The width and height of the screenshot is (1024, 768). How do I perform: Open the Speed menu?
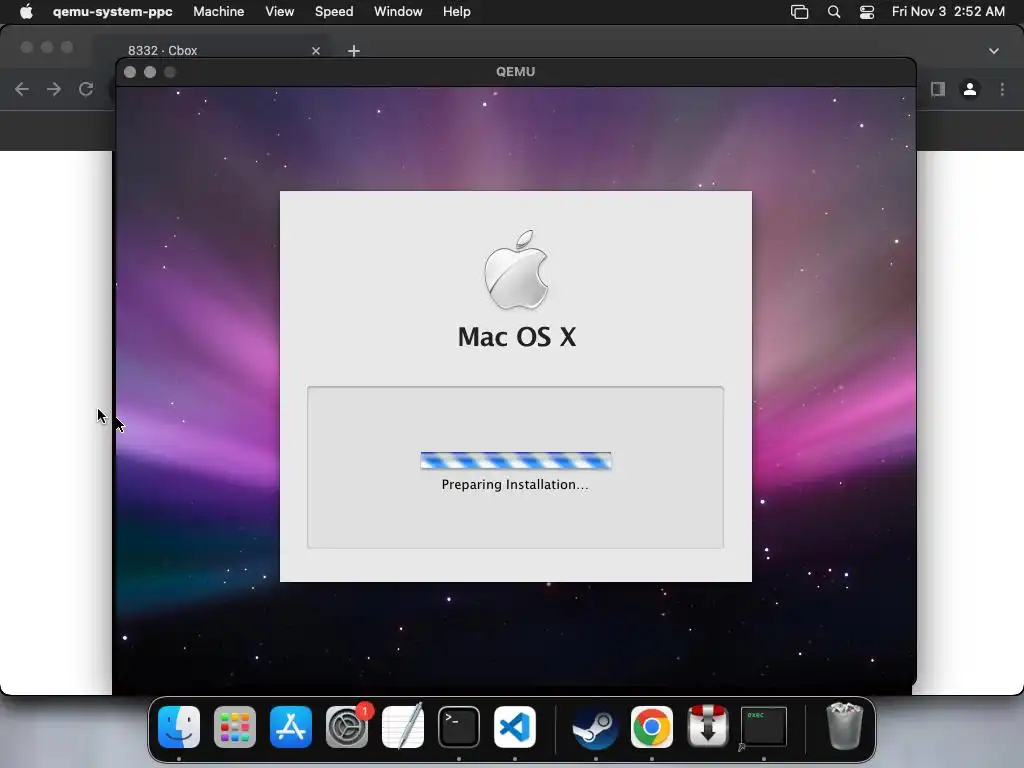pyautogui.click(x=334, y=12)
